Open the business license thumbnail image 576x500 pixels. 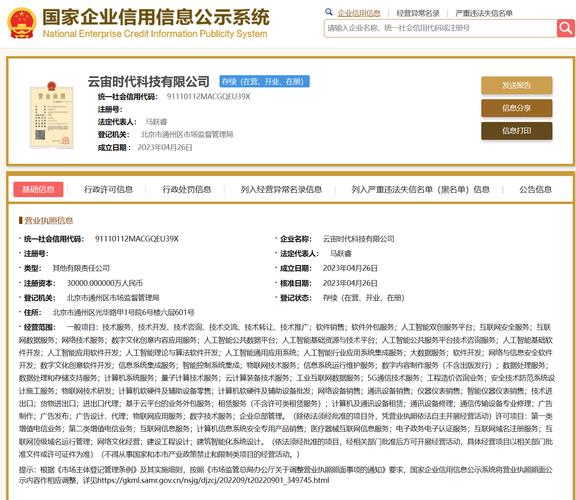click(52, 115)
